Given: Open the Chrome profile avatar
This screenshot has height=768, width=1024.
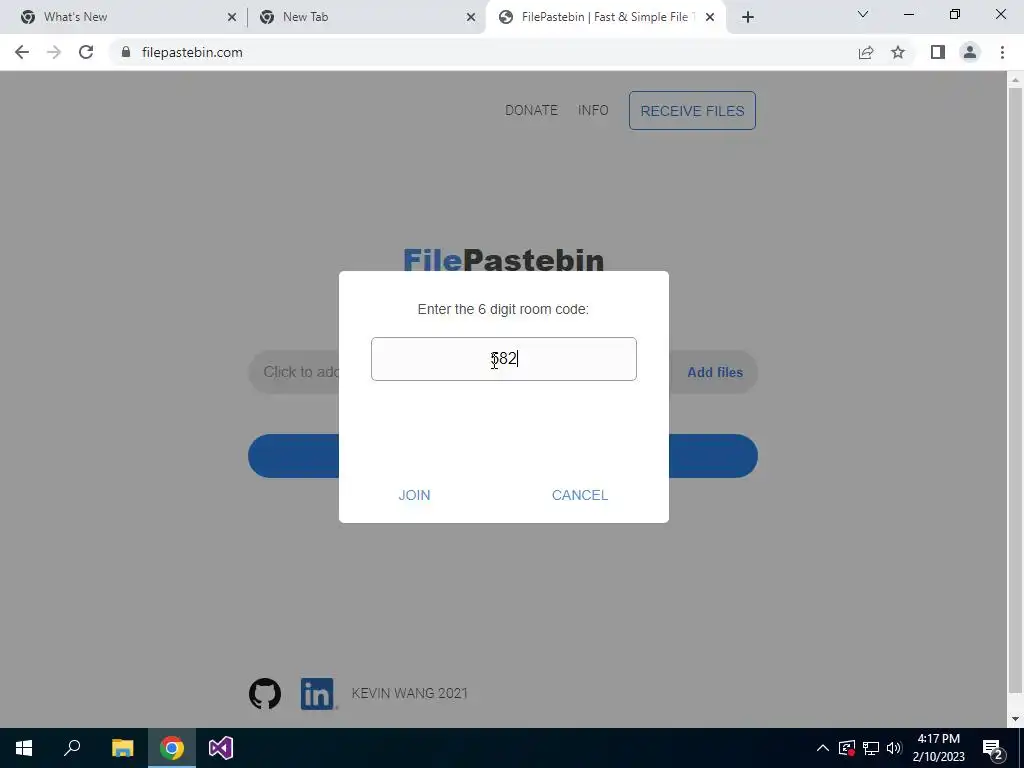Looking at the screenshot, I should coord(970,52).
